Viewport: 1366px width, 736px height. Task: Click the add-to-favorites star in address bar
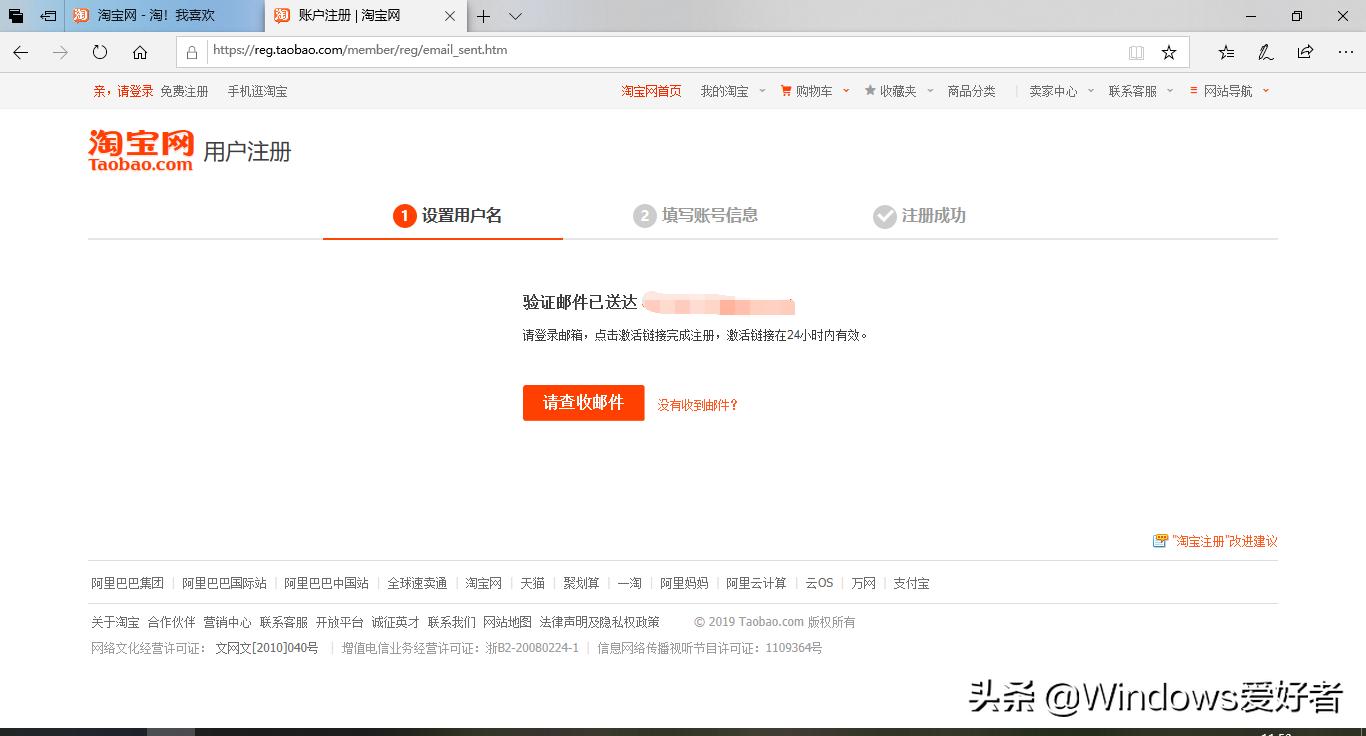(1169, 51)
